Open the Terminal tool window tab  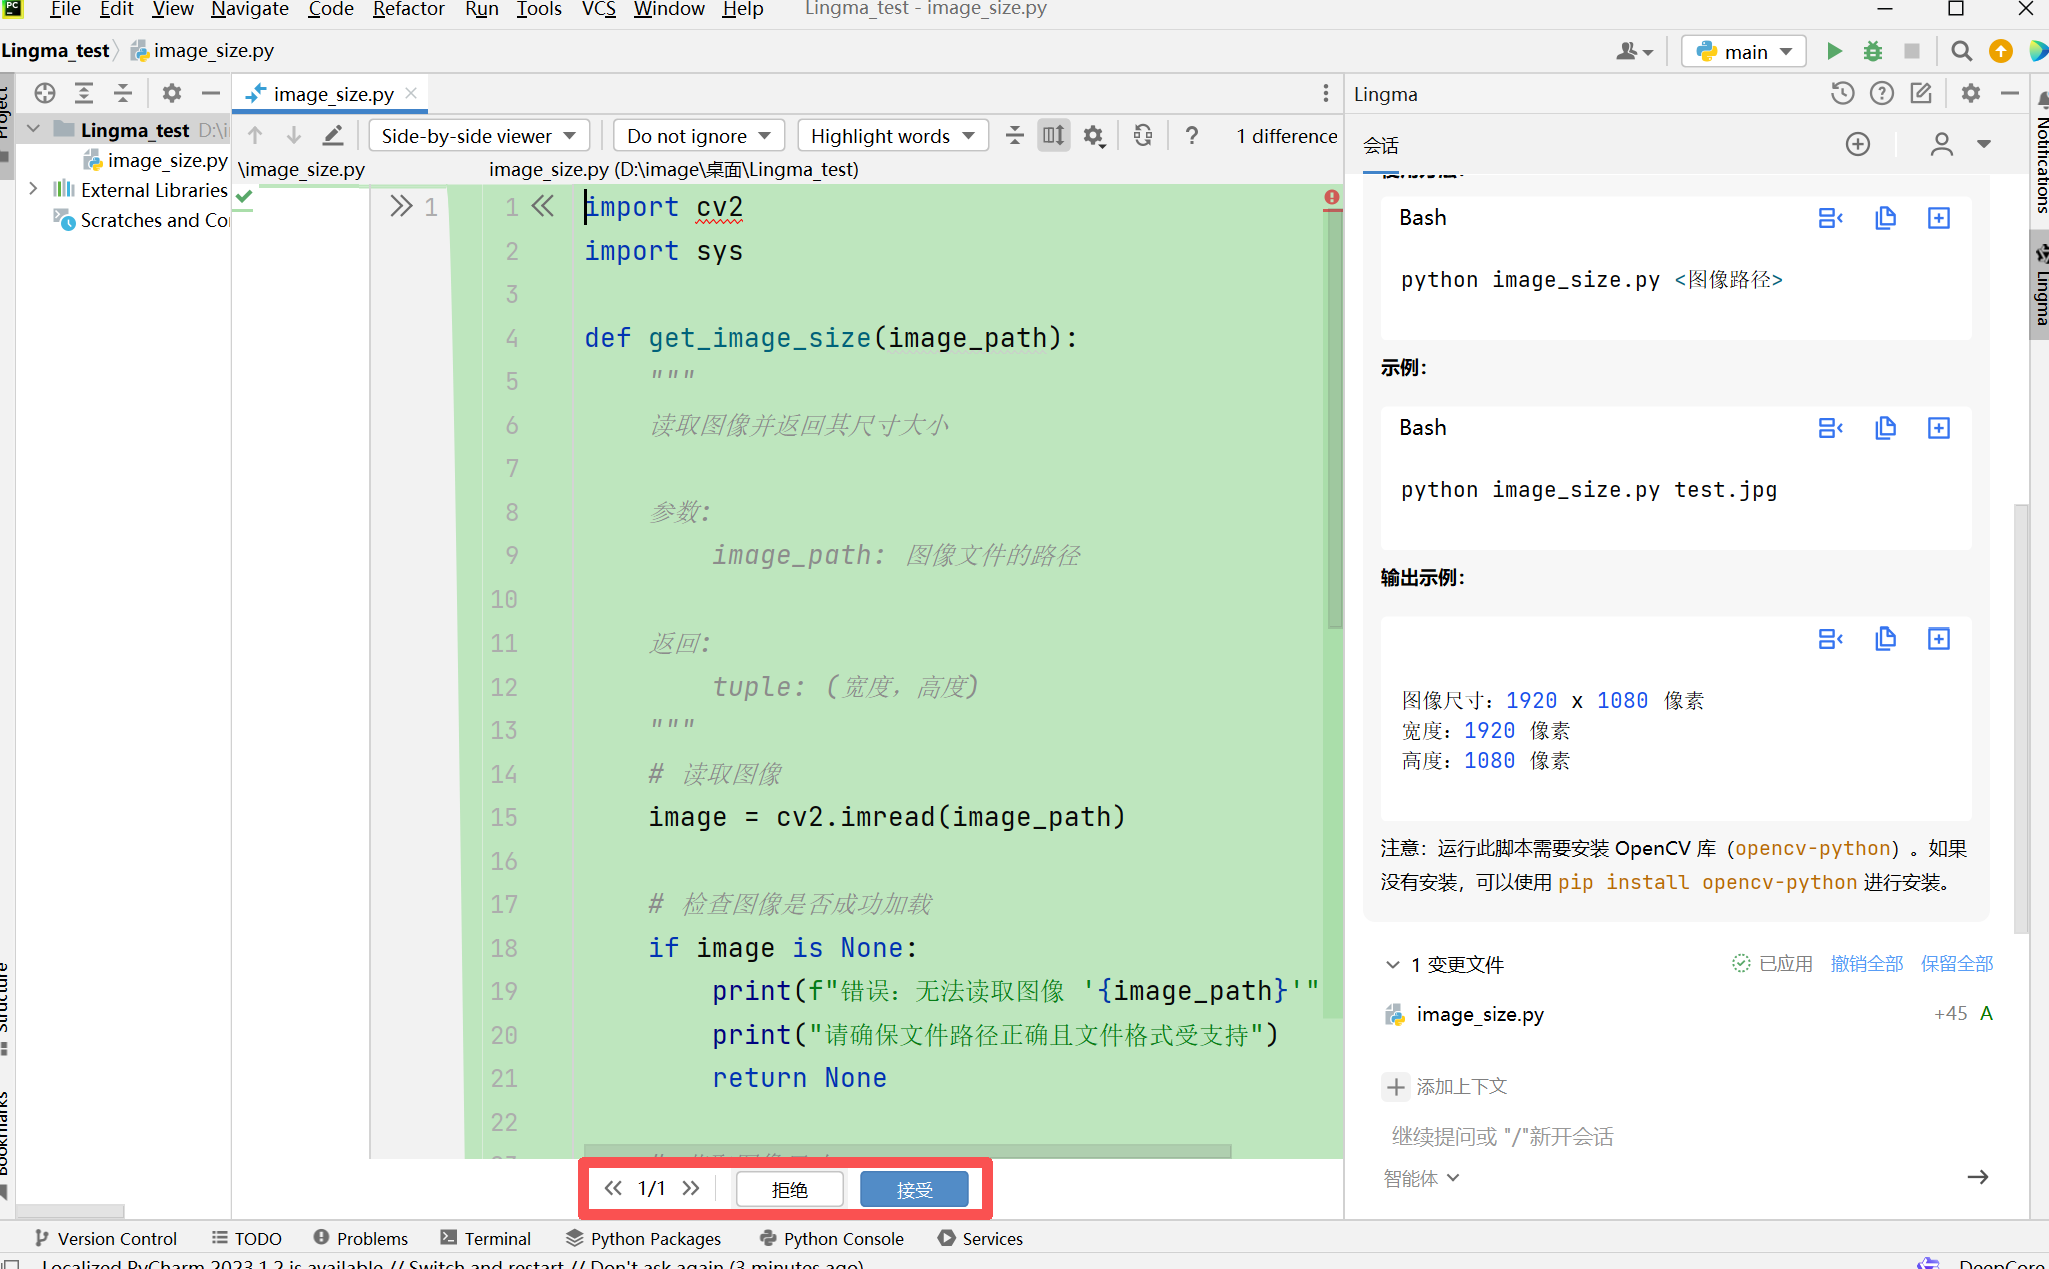click(x=486, y=1239)
